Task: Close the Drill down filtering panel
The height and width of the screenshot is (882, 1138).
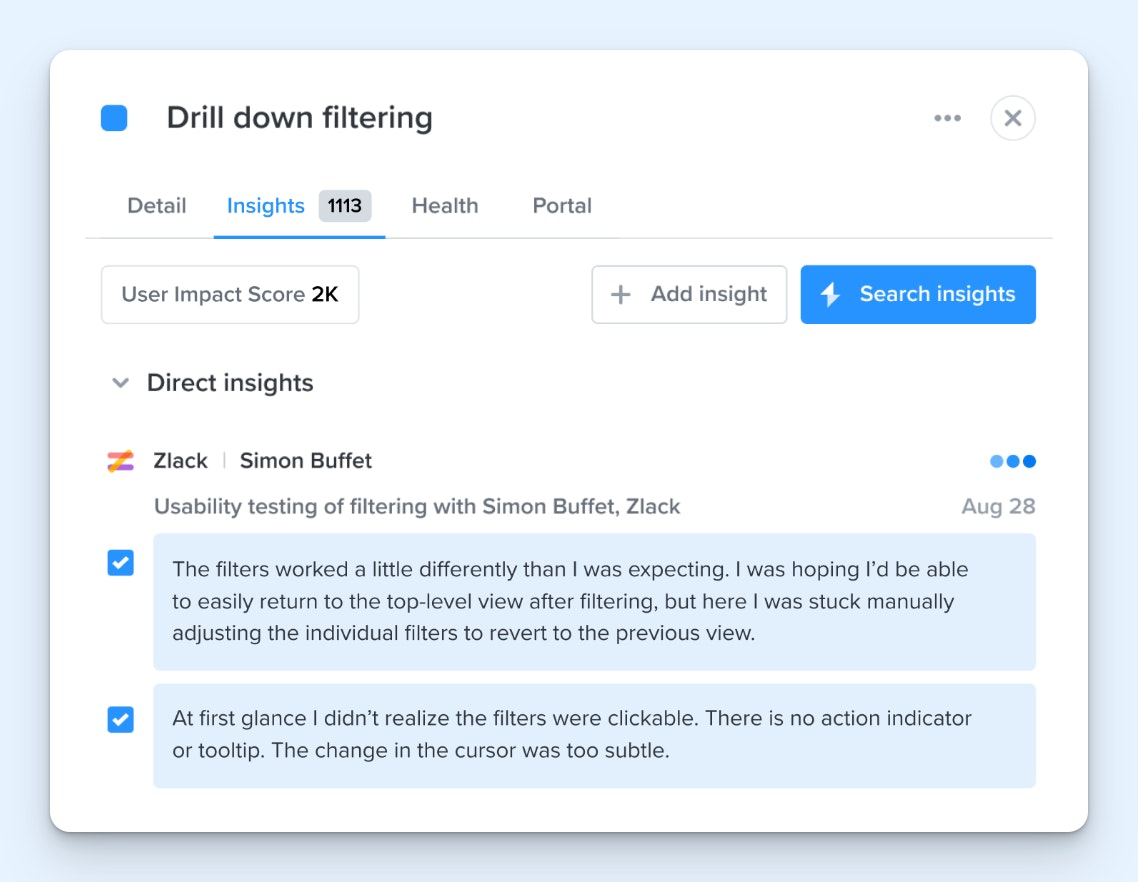Action: click(1012, 118)
